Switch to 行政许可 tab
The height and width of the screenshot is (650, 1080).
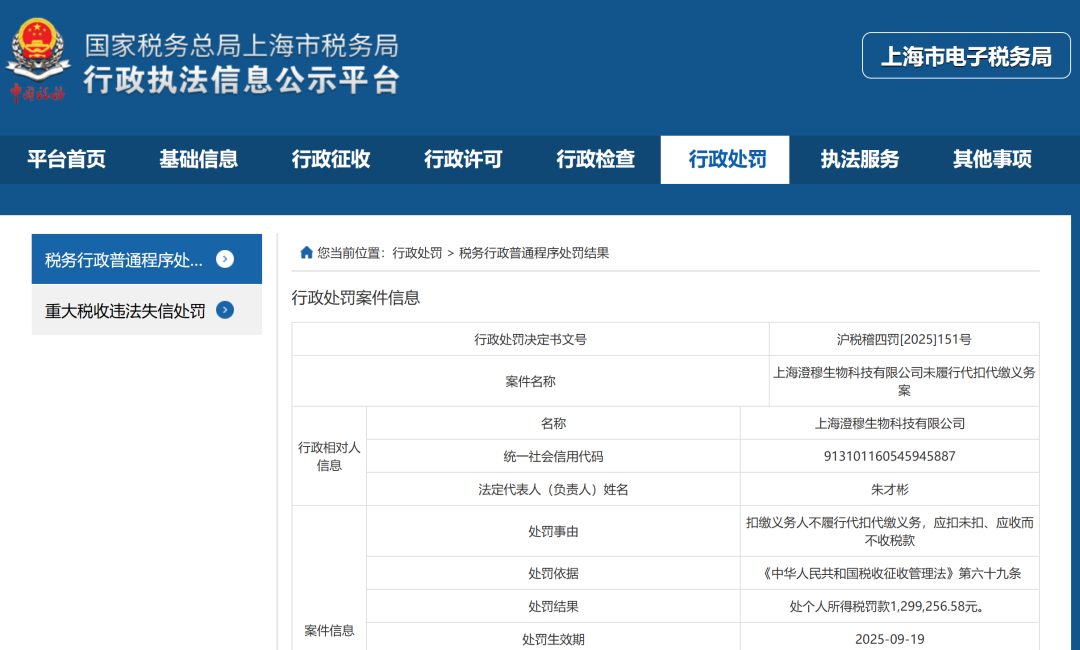click(x=463, y=159)
